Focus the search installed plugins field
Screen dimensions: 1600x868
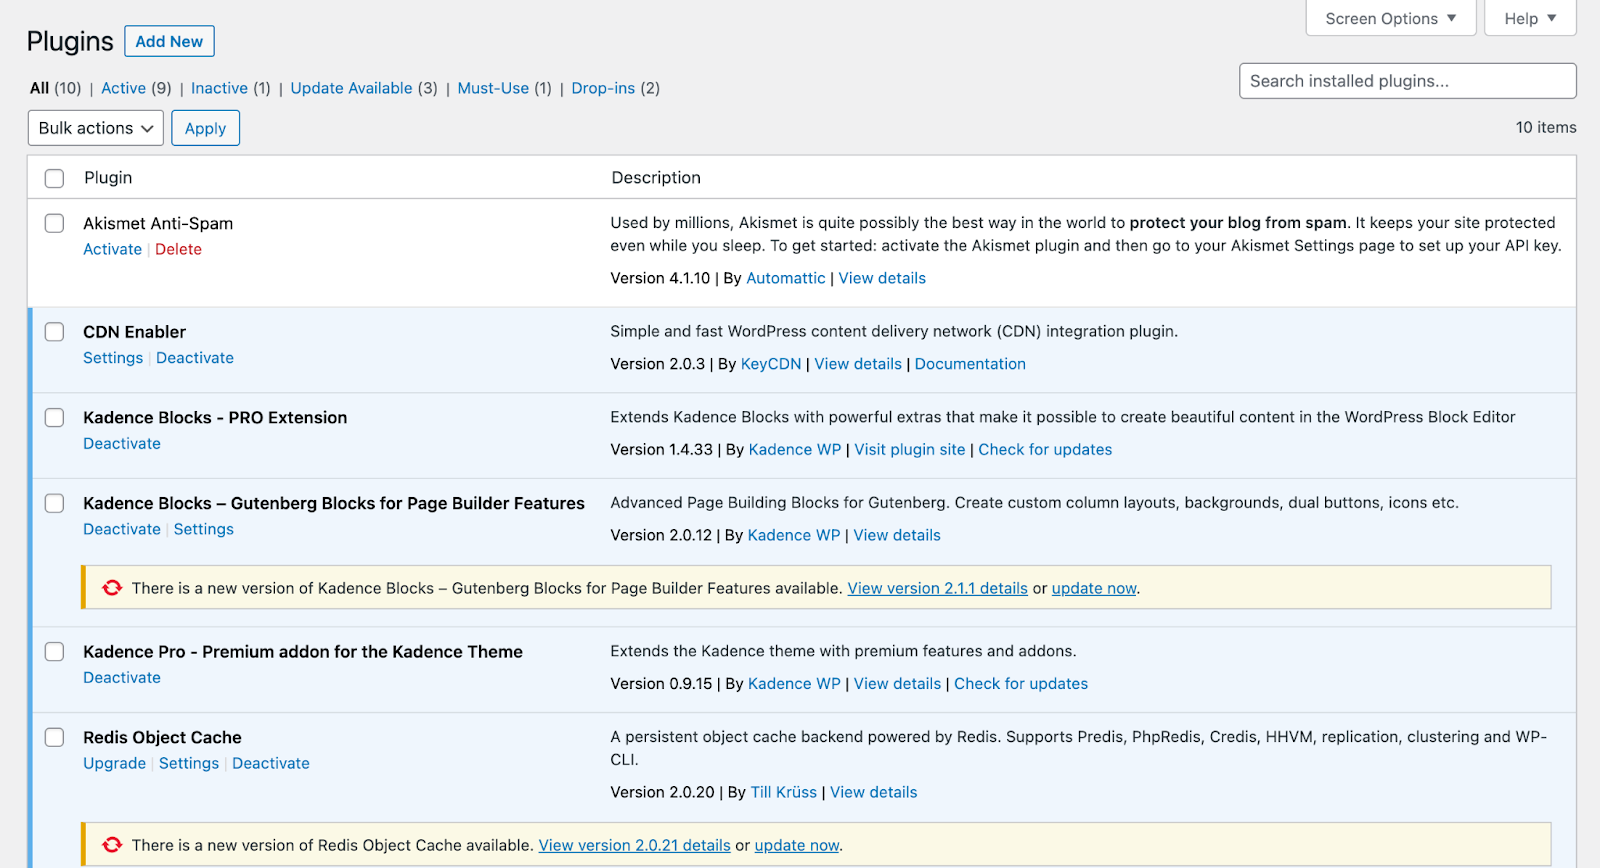coord(1407,81)
